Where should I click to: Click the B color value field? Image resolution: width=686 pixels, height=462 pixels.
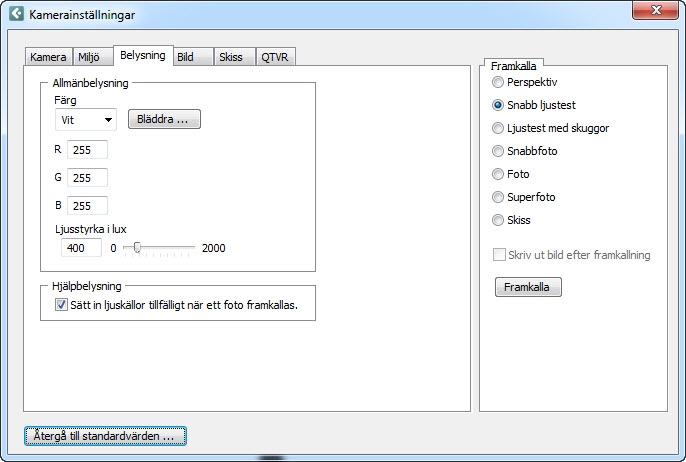(87, 206)
